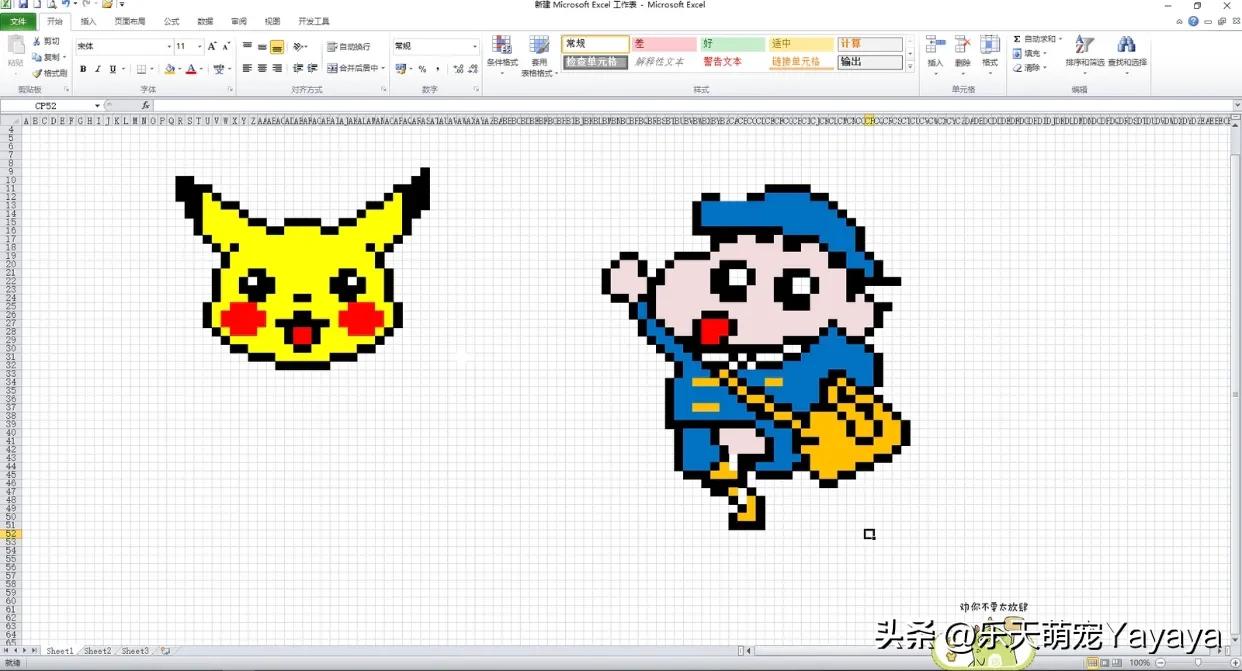Screen dimensions: 1242x671
Task: Expand Merge & Center (合并后居中) arrow
Action: (383, 68)
